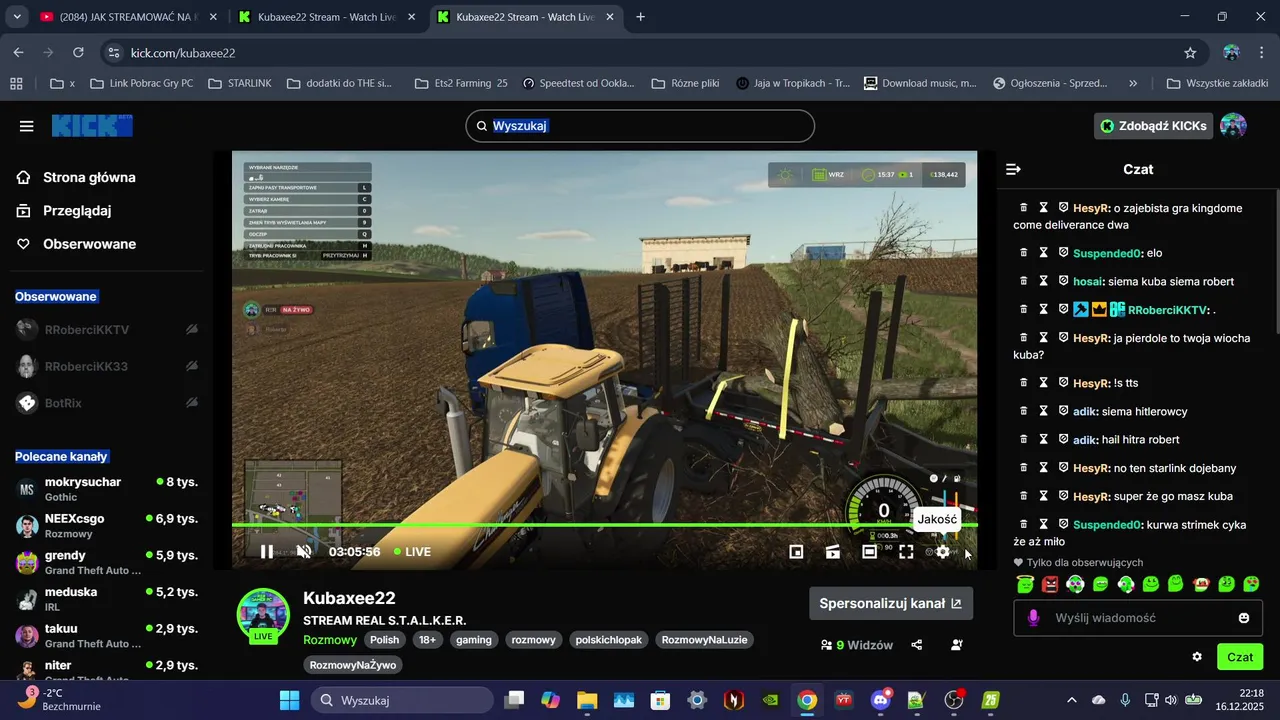The width and height of the screenshot is (1280, 720).
Task: Click the purple microphone icon in chat input
Action: [x=1034, y=618]
